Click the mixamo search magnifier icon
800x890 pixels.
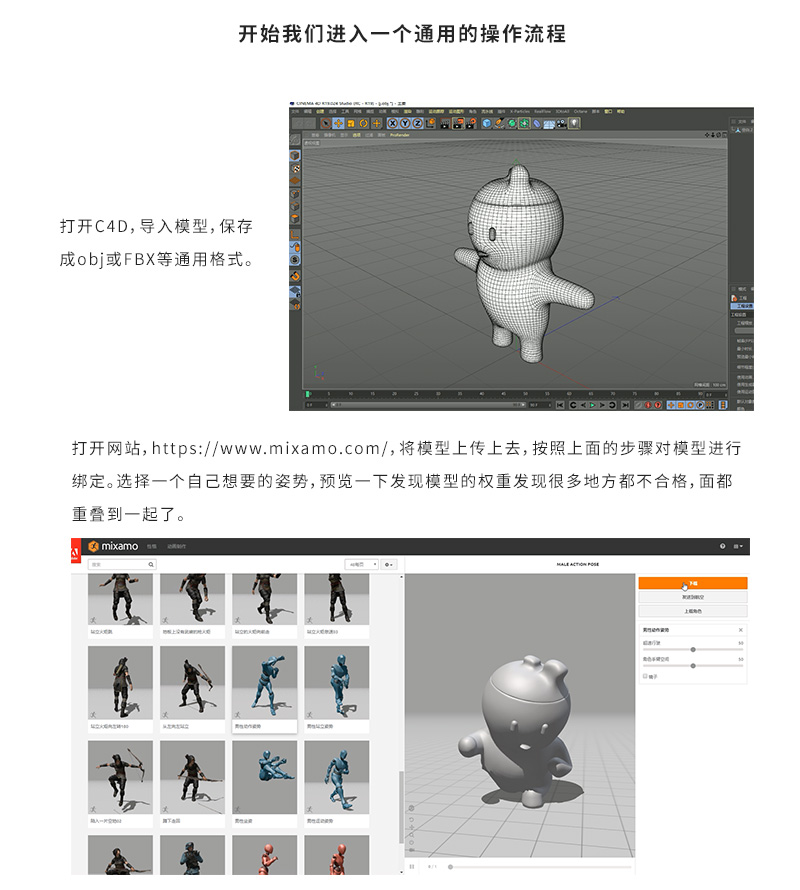coord(151,564)
